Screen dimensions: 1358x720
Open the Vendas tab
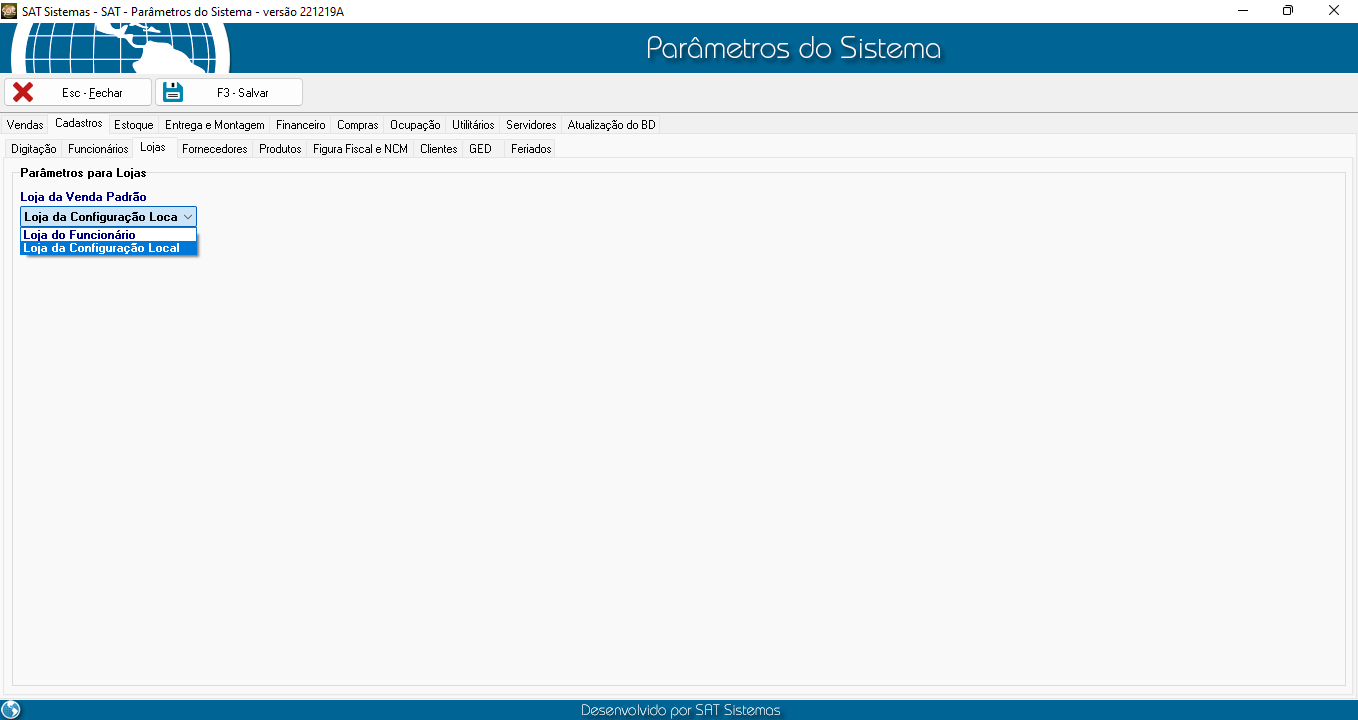click(25, 125)
